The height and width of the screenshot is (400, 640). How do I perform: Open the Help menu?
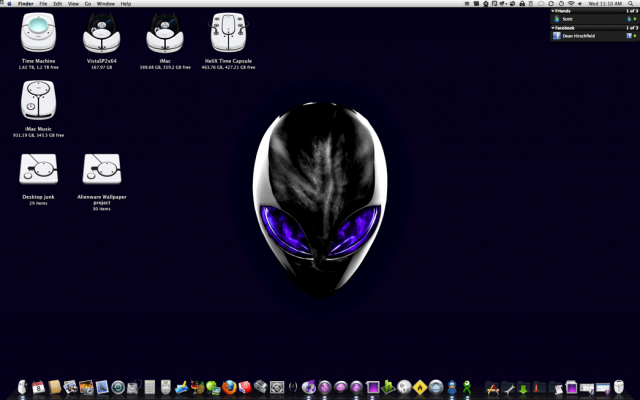click(x=126, y=4)
